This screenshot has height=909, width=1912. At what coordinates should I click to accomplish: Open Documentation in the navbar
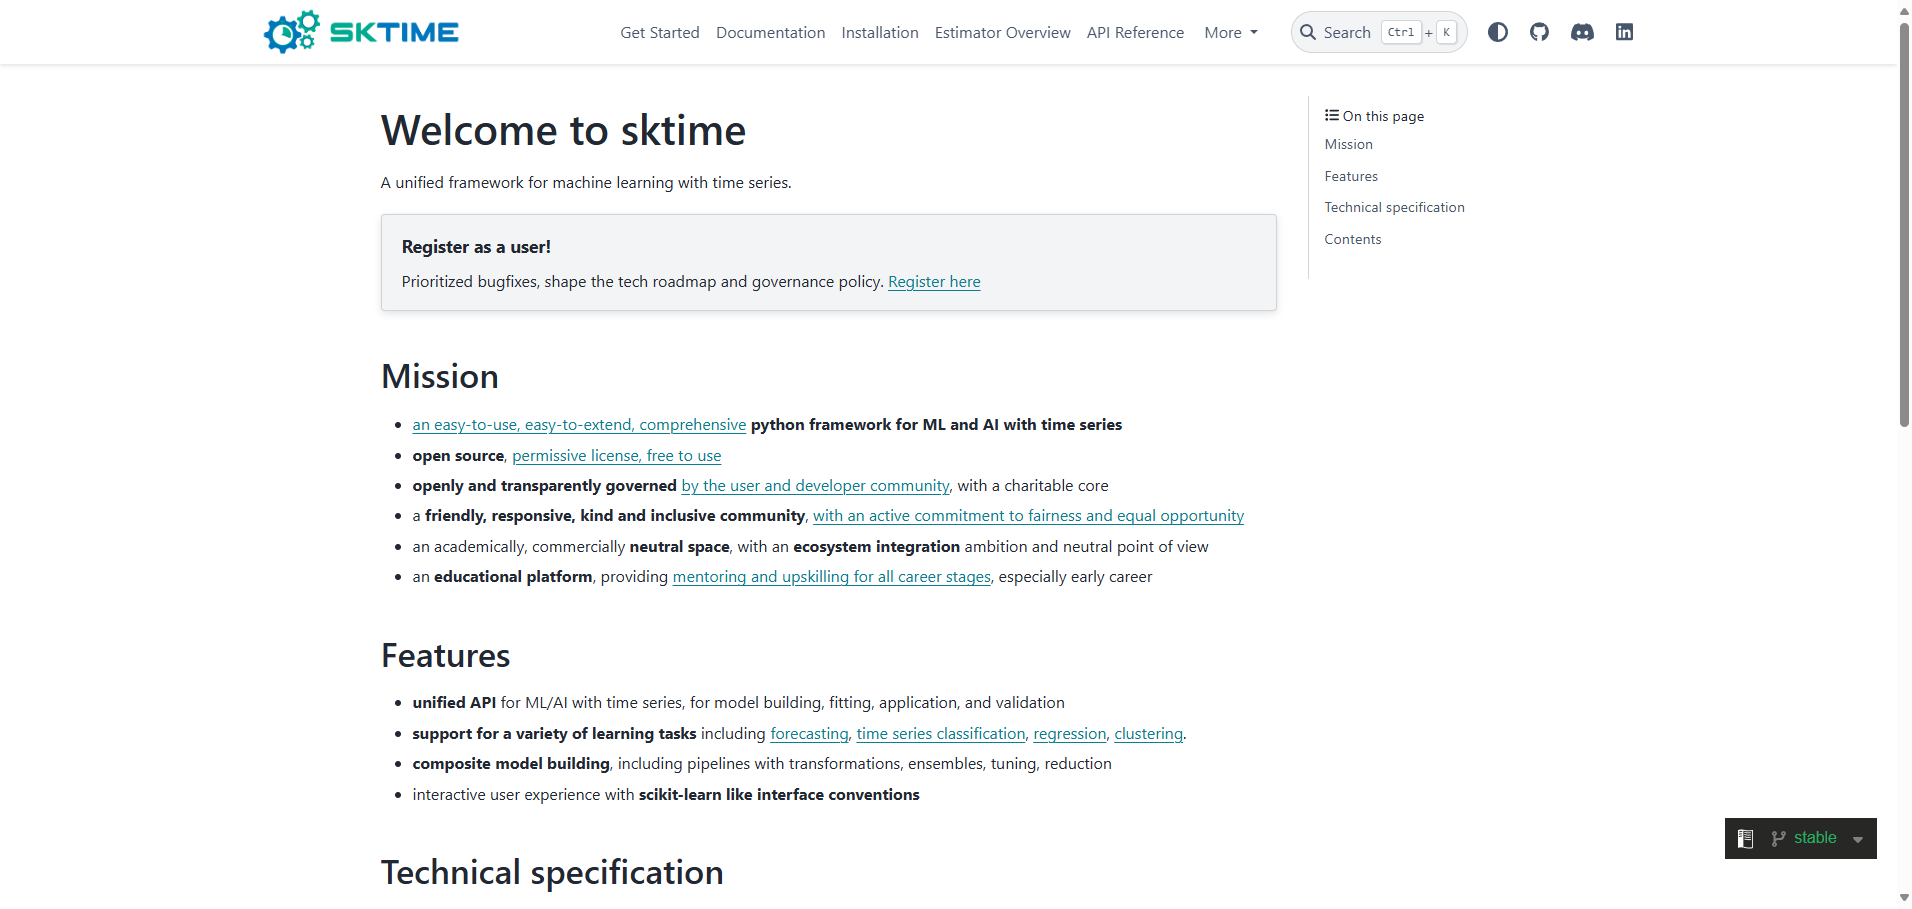770,32
